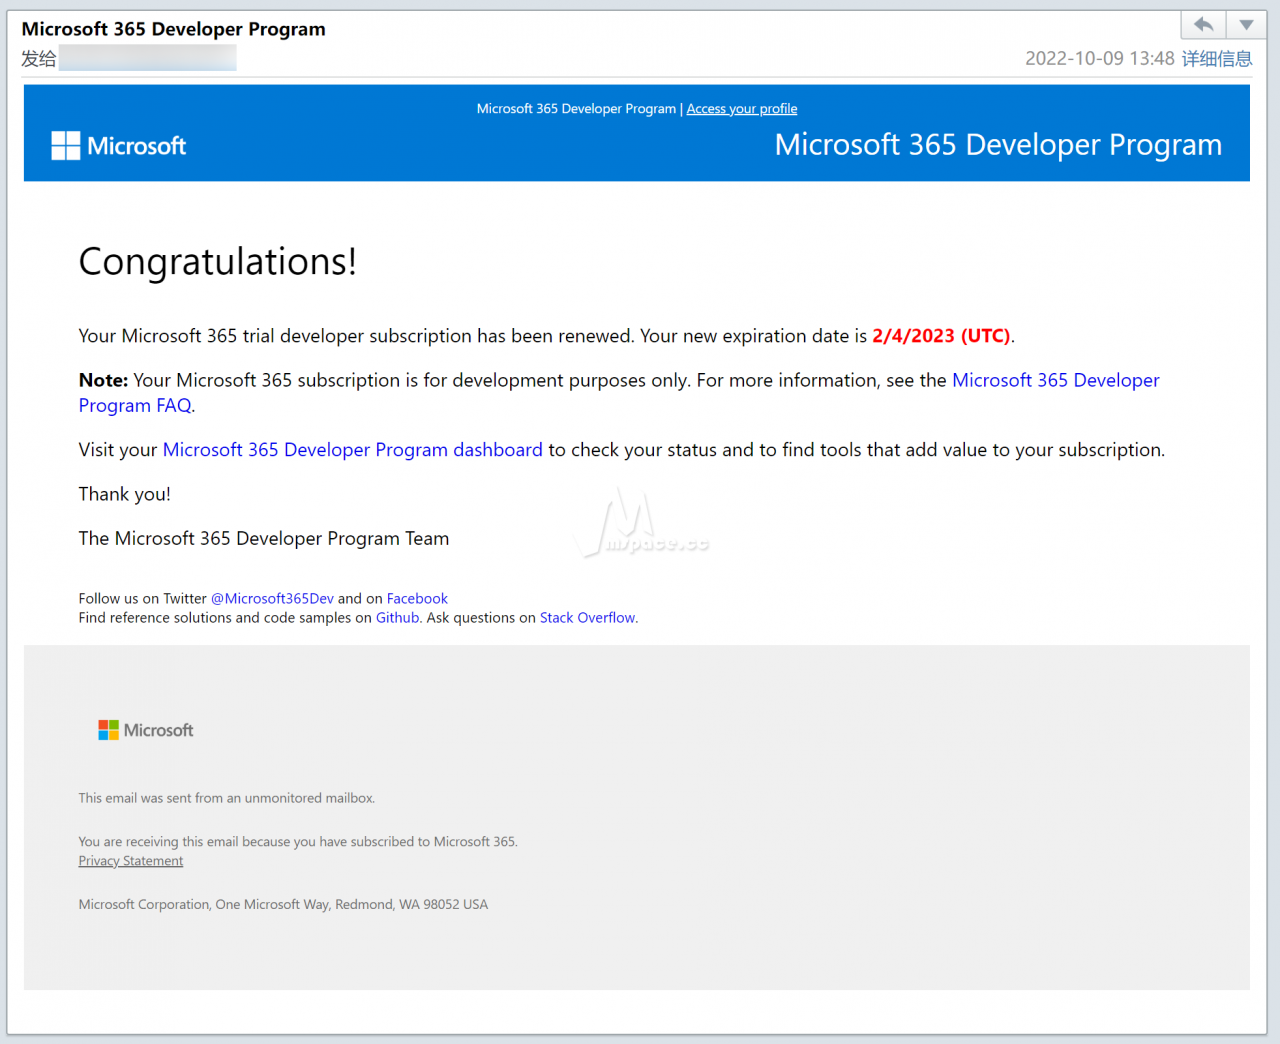Click the timestamp 2022-10-09 13:48
Viewport: 1280px width, 1044px height.
point(1099,58)
